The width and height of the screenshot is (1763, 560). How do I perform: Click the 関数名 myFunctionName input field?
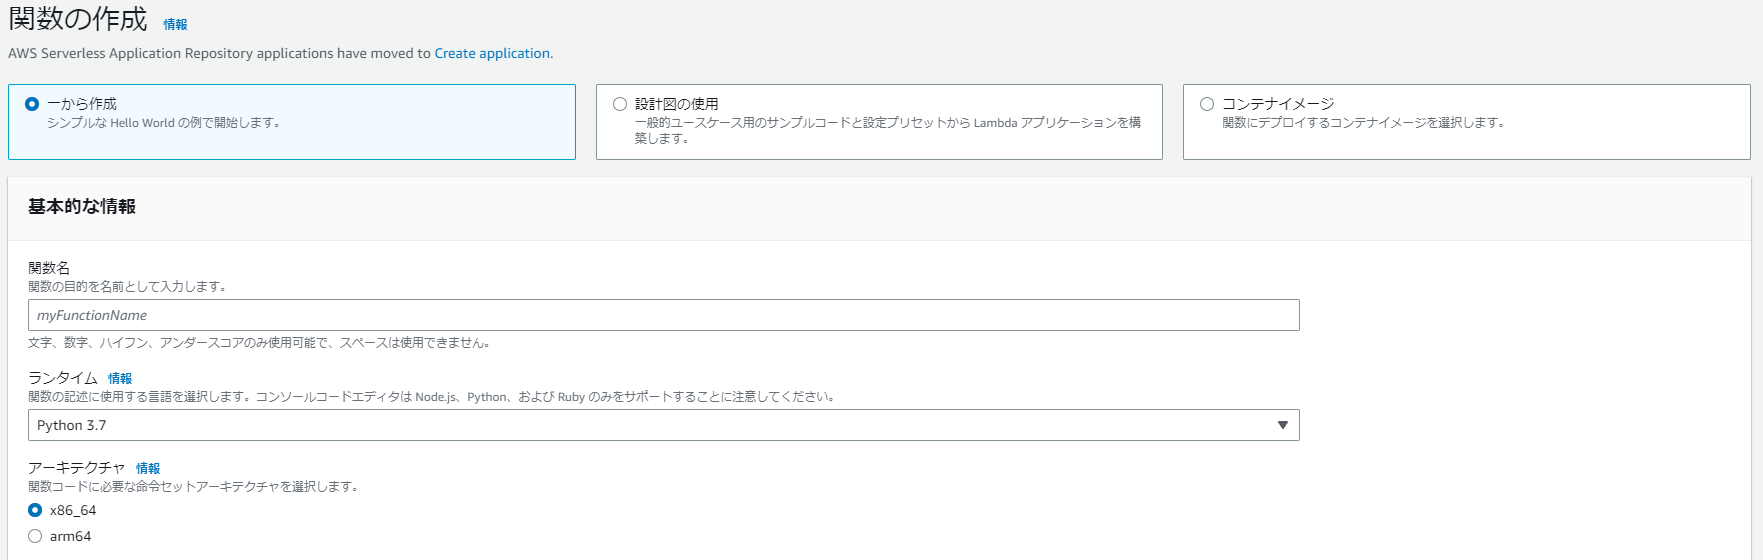(x=663, y=315)
